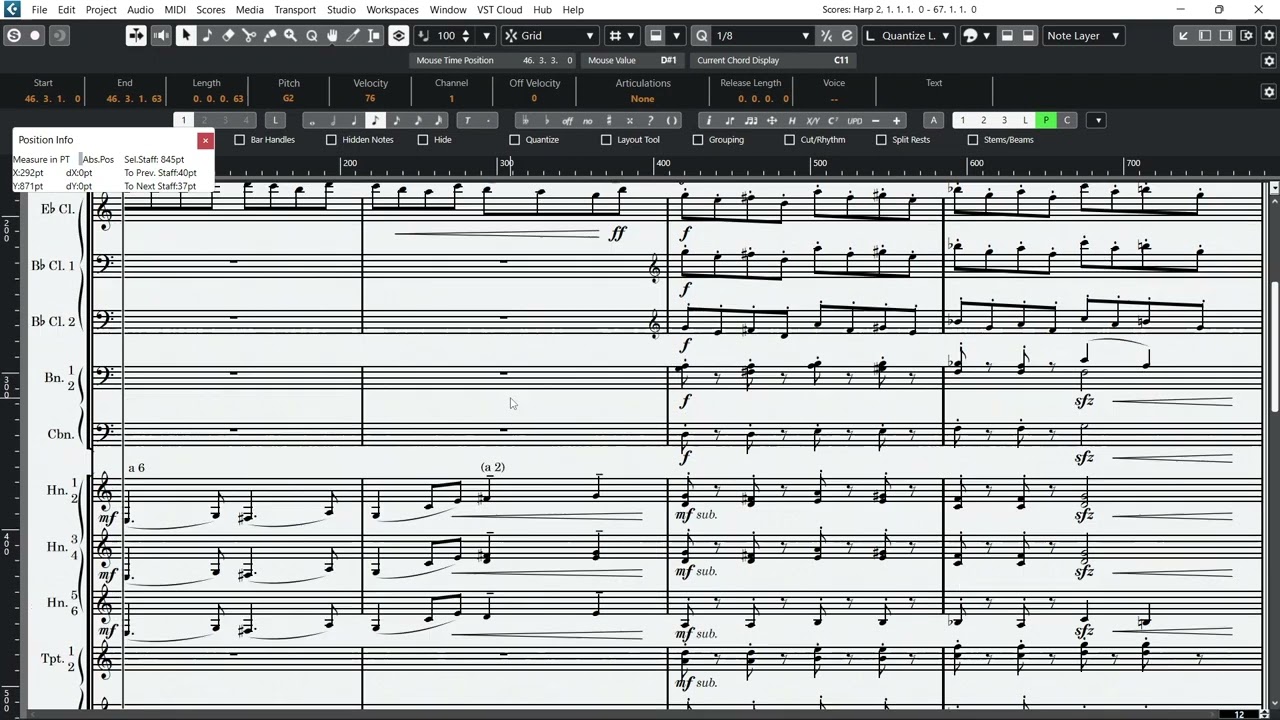1280x720 pixels.
Task: Enable the Hide checkbox
Action: pyautogui.click(x=422, y=140)
